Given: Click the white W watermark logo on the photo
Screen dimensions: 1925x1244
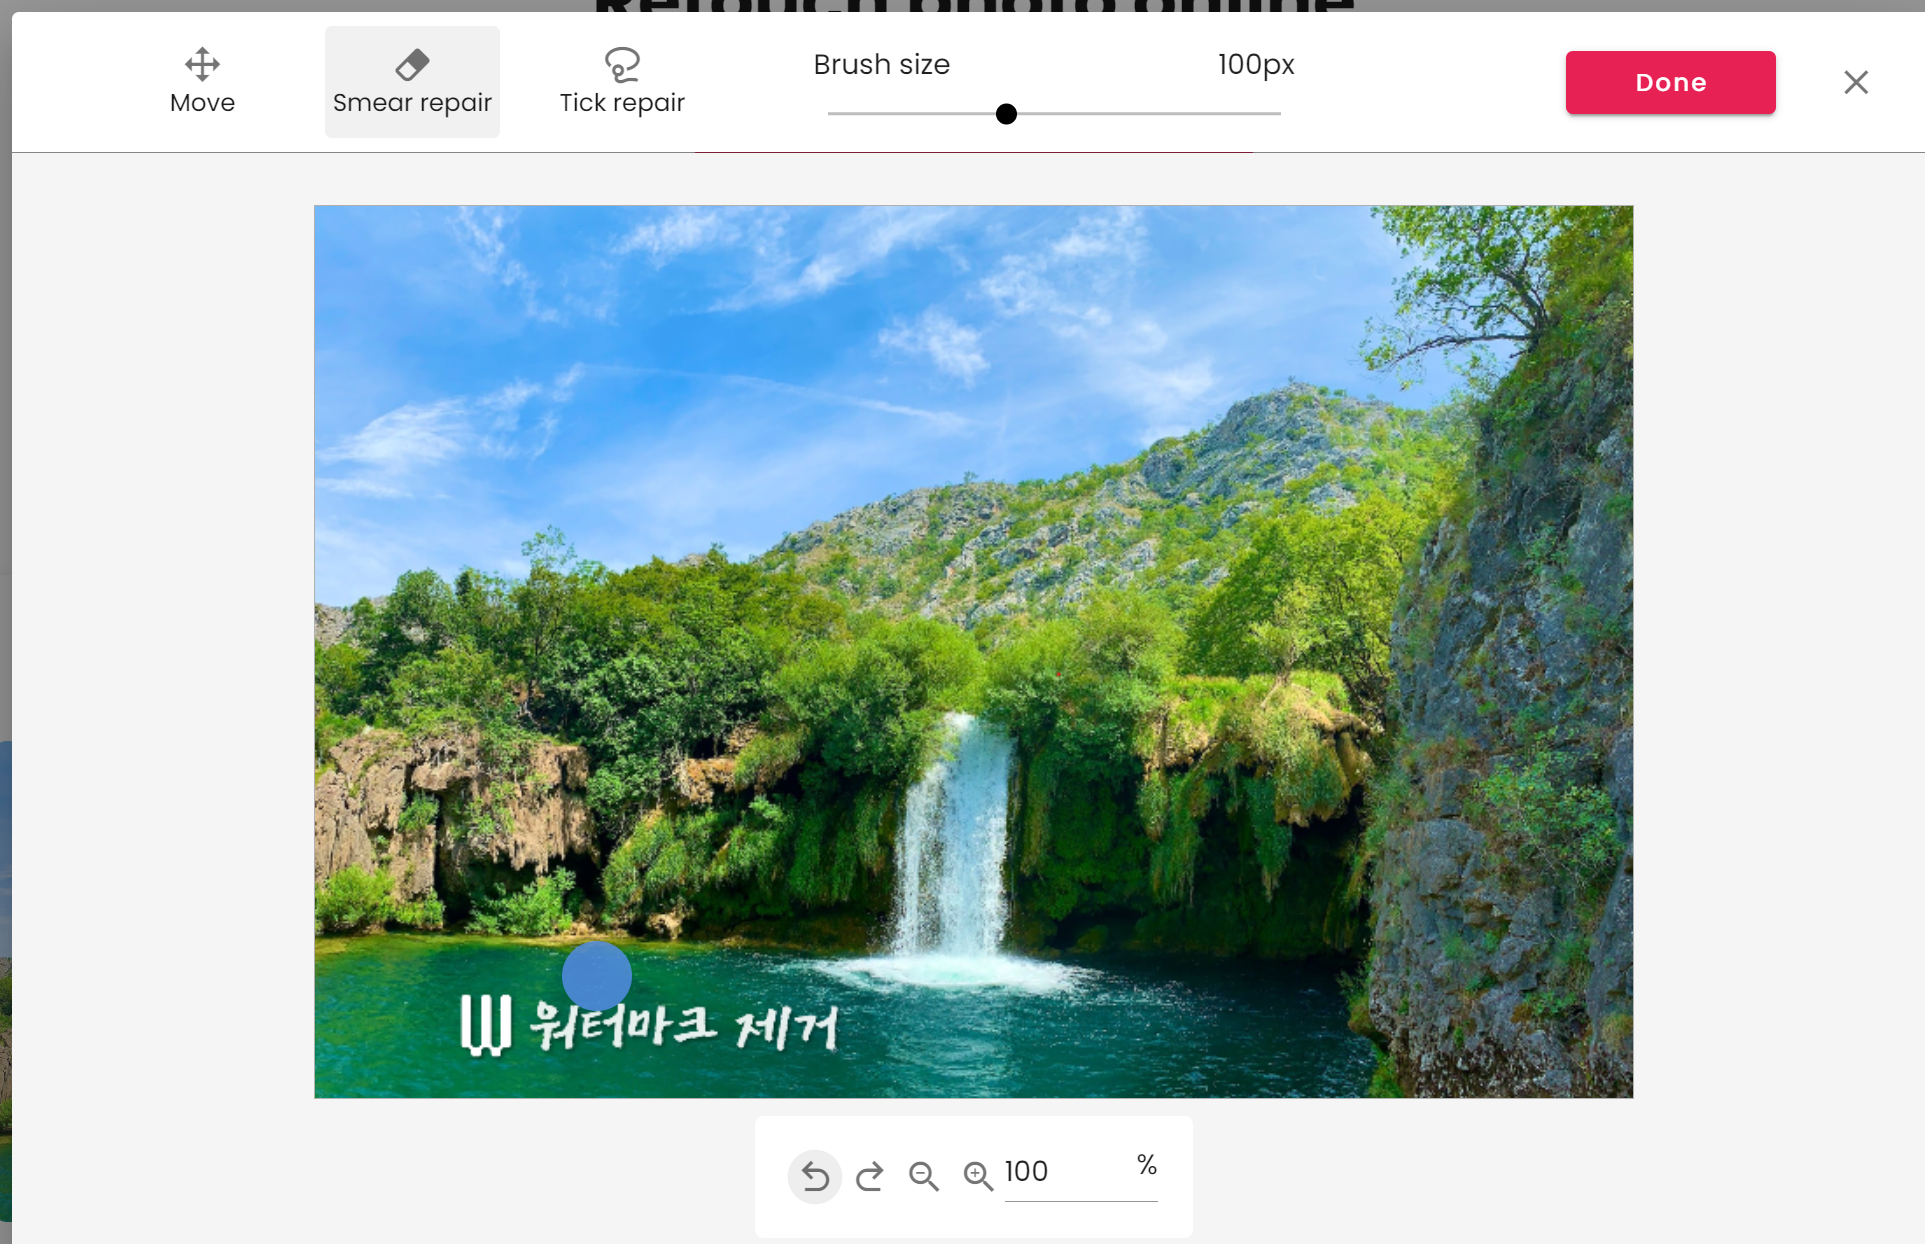Looking at the screenshot, I should click(x=485, y=1025).
